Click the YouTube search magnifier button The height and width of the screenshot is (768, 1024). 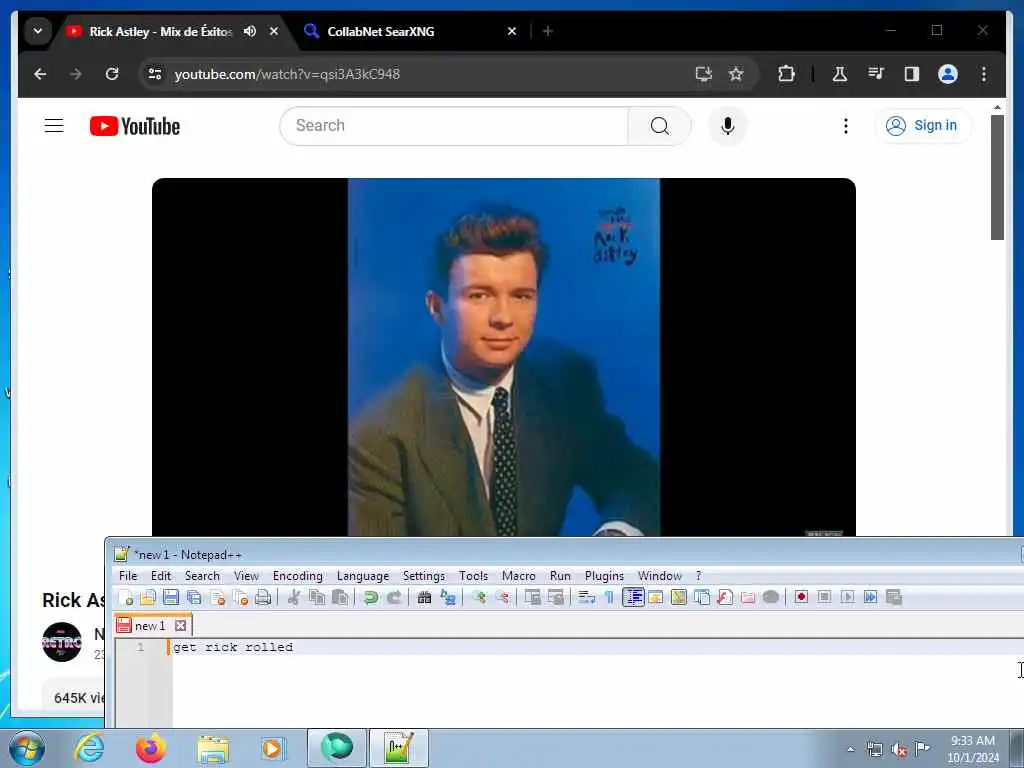[x=660, y=125]
